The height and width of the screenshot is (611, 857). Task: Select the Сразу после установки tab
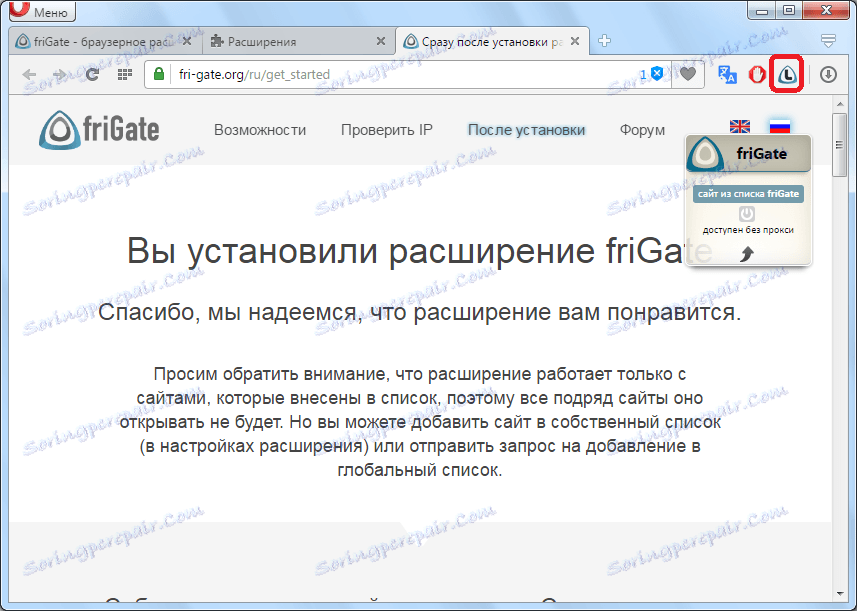(x=492, y=41)
